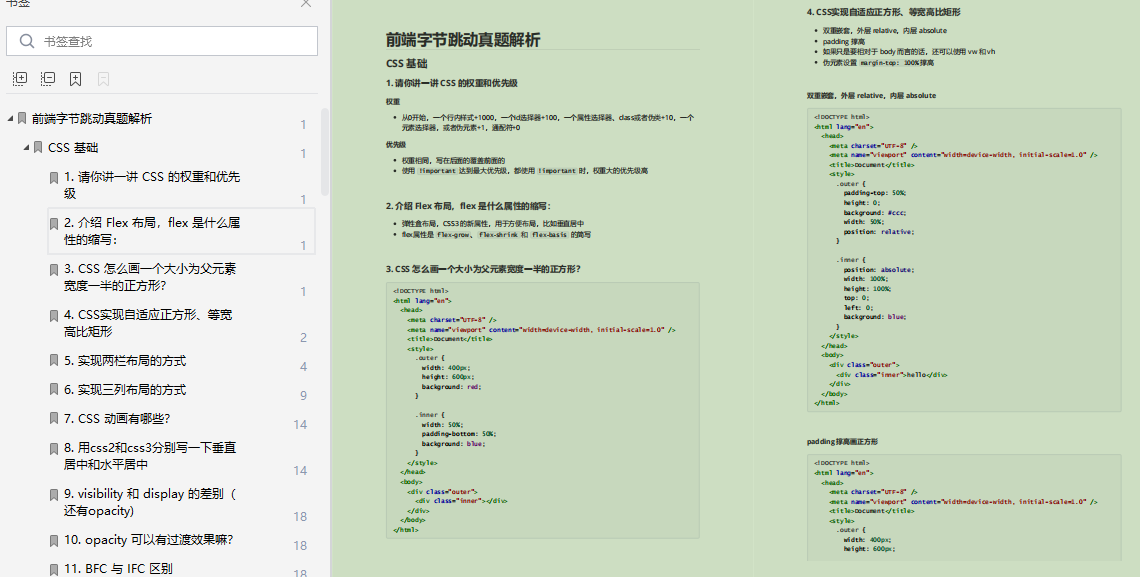Add new bookmark icon in toolbar
This screenshot has width=1140, height=577.
point(76,78)
